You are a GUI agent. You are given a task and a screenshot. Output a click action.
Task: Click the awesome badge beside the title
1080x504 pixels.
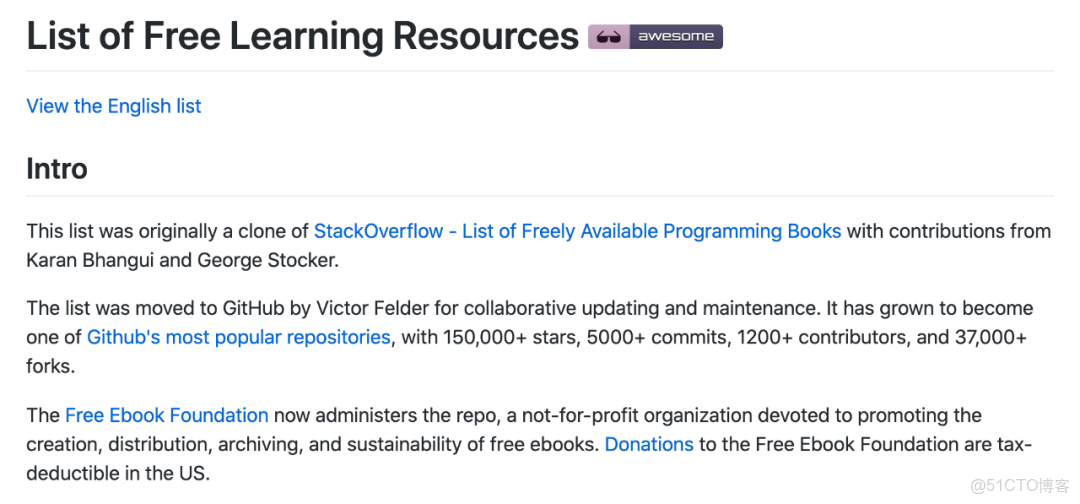(x=655, y=37)
